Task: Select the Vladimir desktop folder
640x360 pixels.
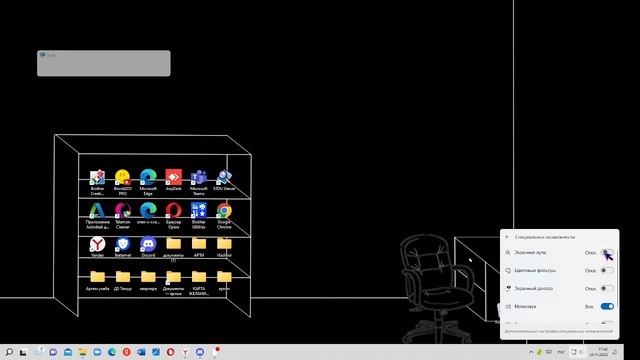Action: pos(224,247)
